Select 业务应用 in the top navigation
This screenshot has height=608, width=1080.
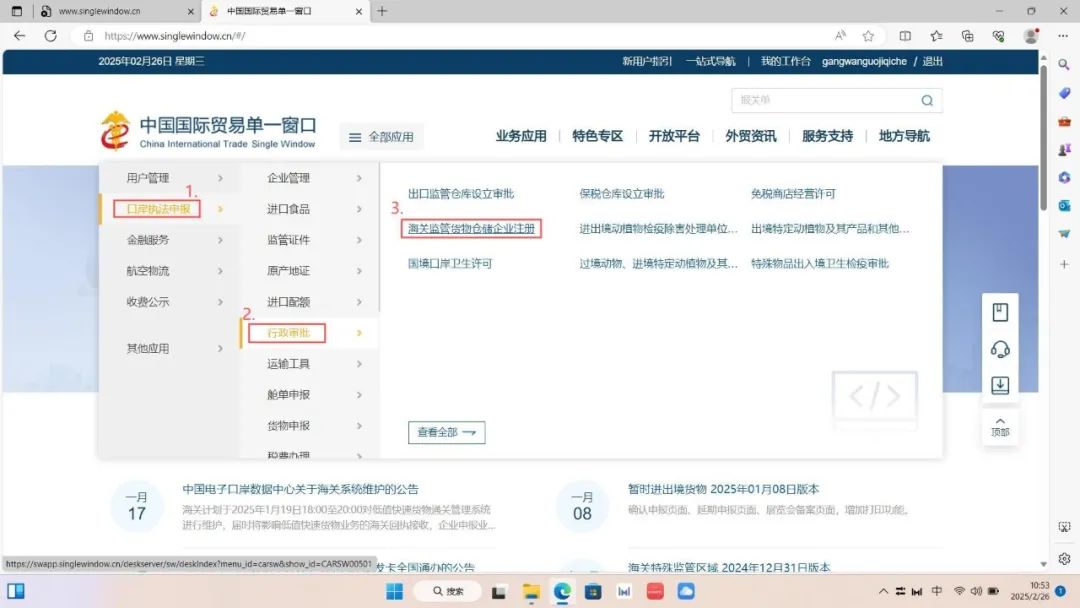point(521,136)
